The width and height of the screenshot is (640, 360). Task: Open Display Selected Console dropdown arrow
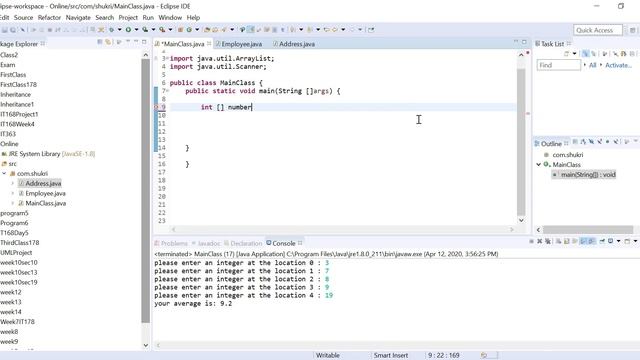coord(618,241)
